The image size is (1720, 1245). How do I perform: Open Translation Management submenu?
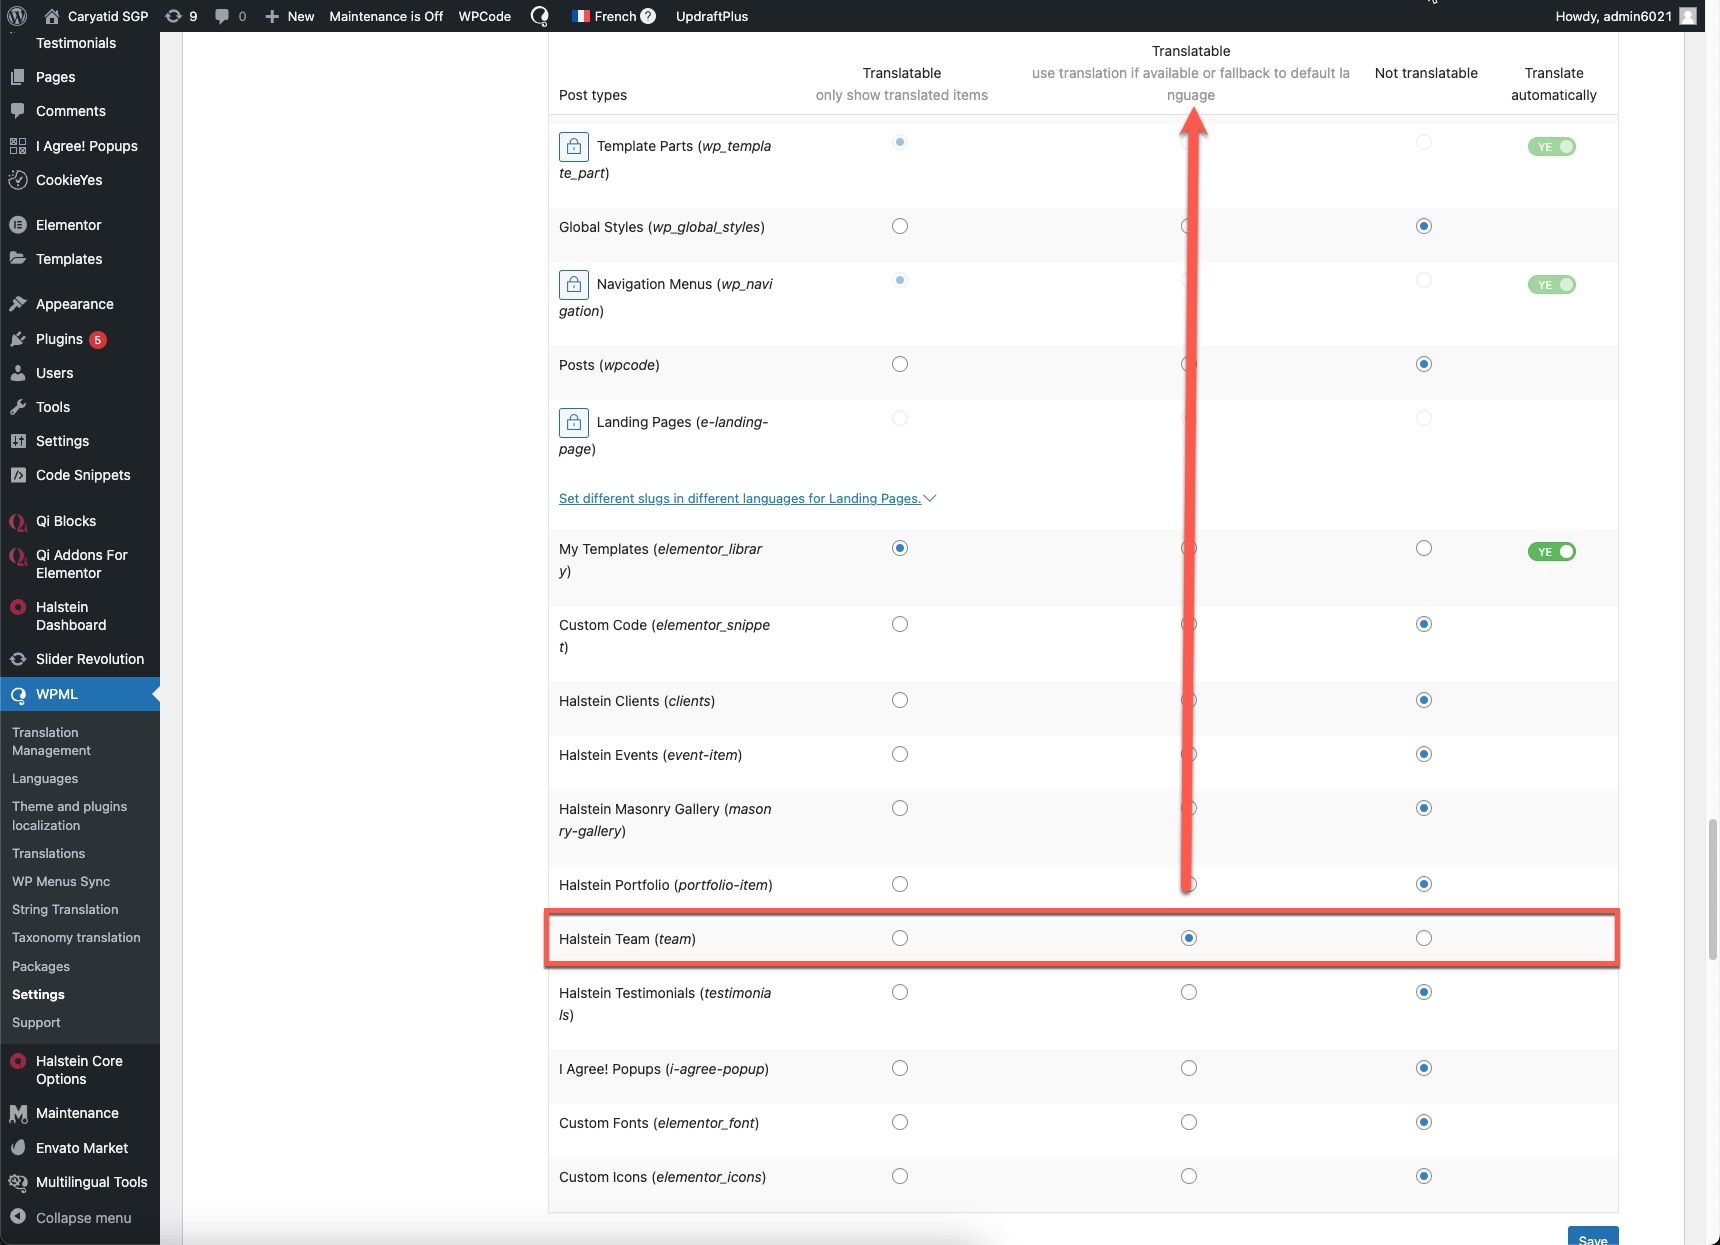(x=51, y=742)
